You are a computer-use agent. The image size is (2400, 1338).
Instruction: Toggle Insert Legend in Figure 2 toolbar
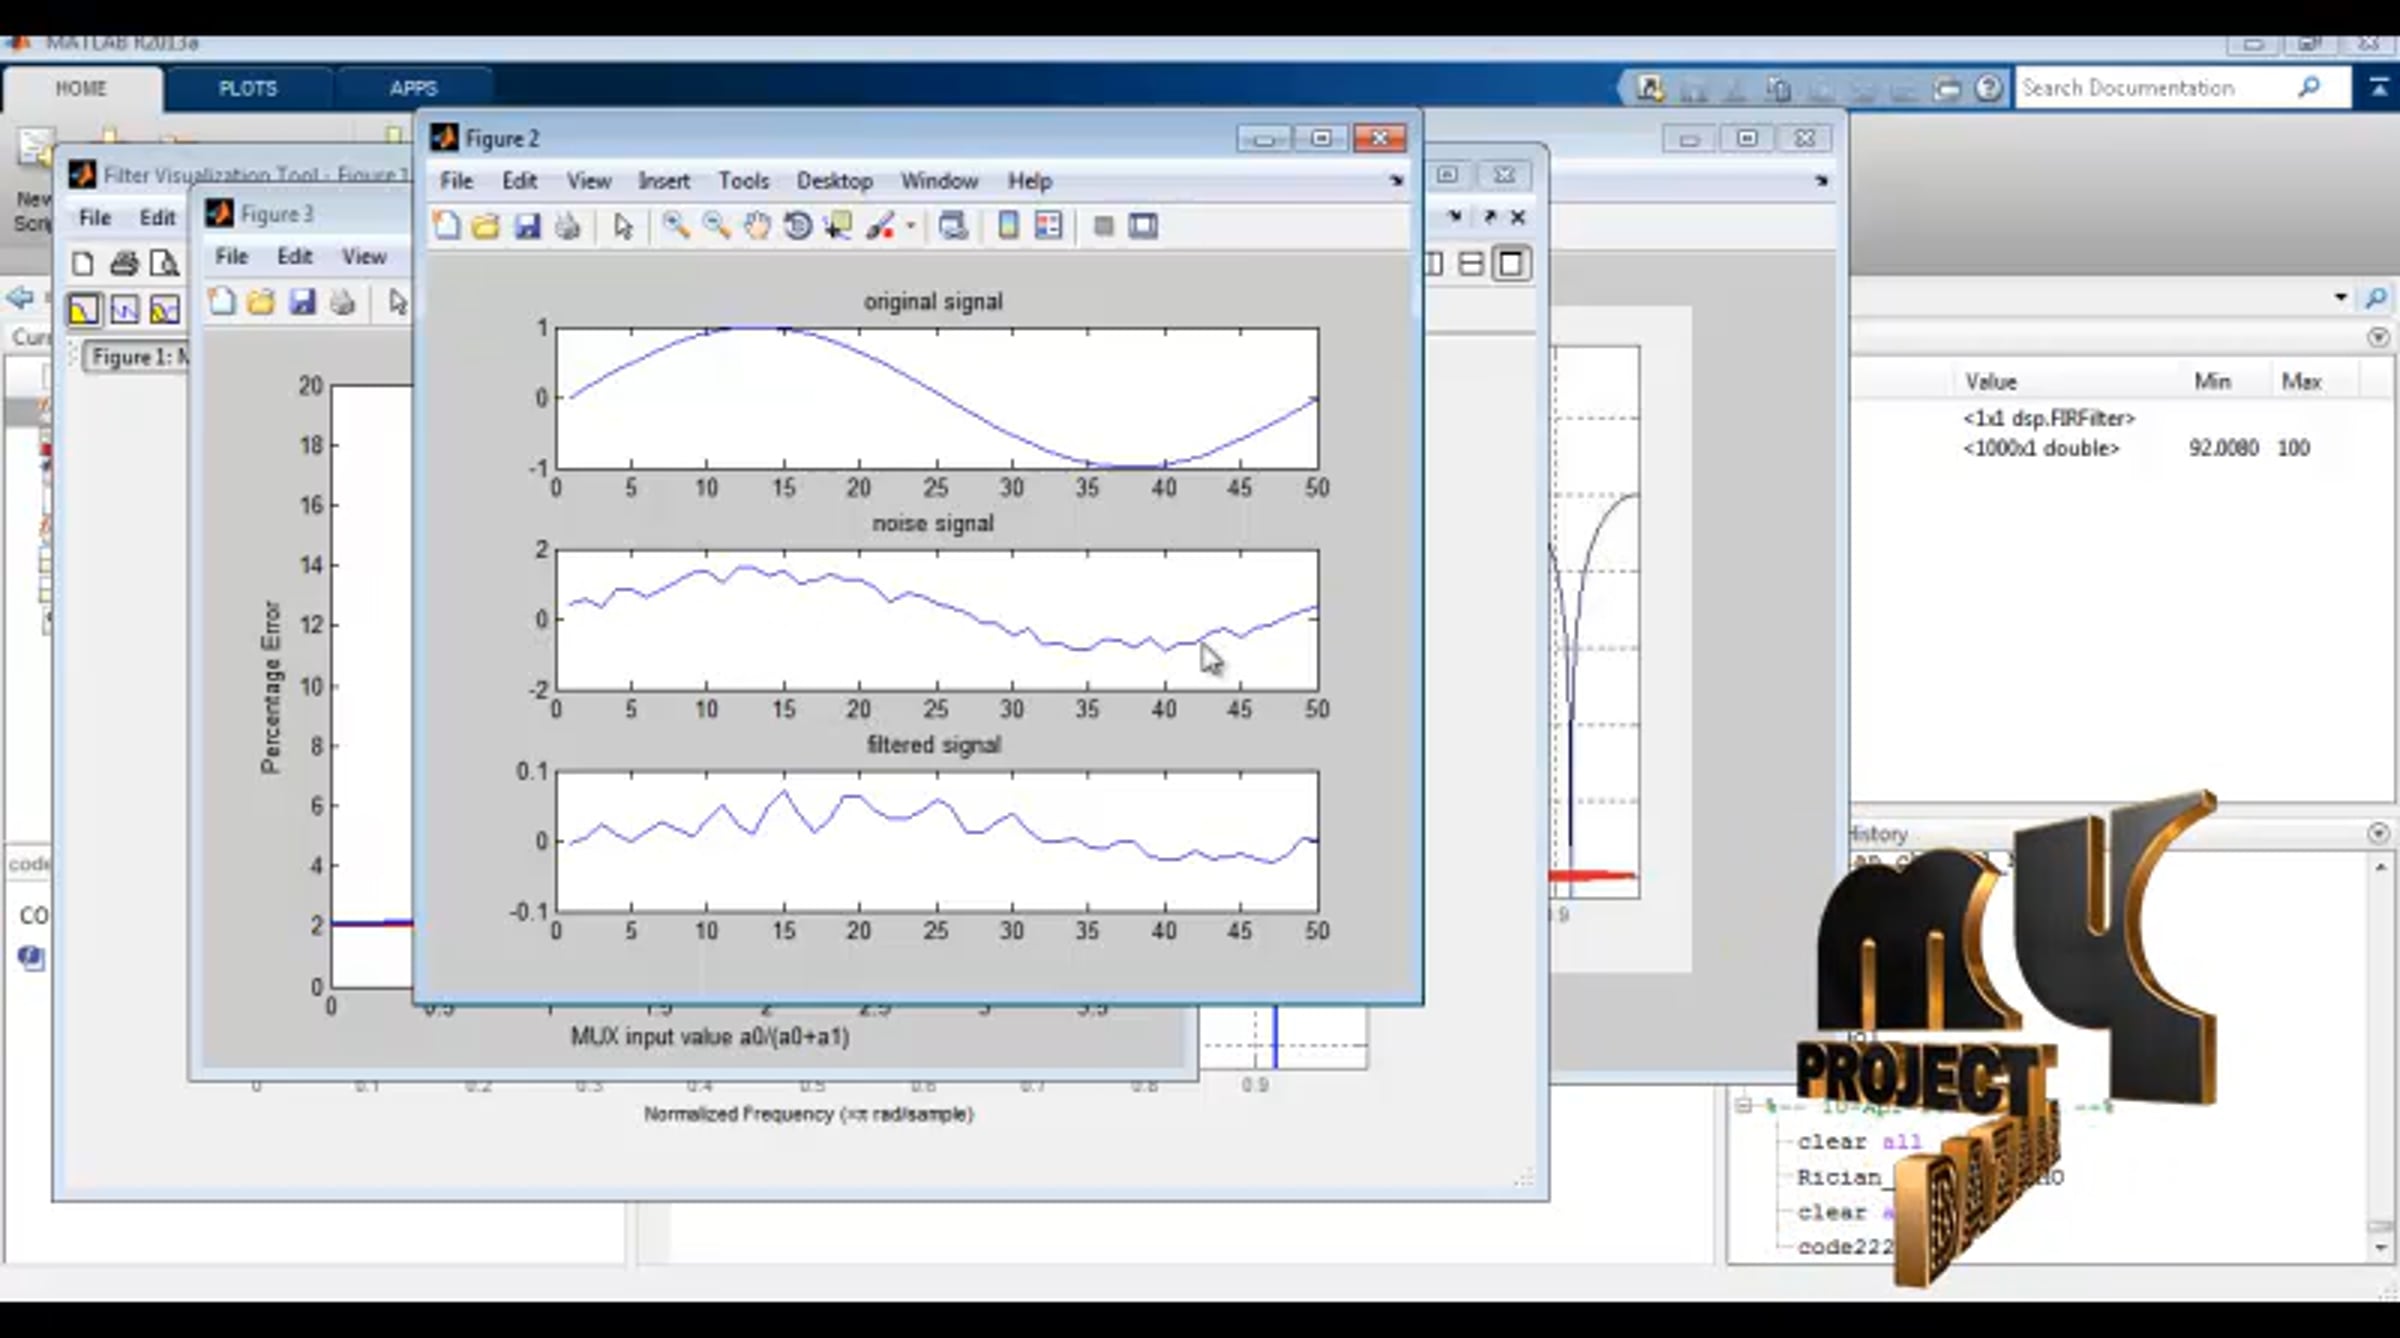coord(1048,226)
